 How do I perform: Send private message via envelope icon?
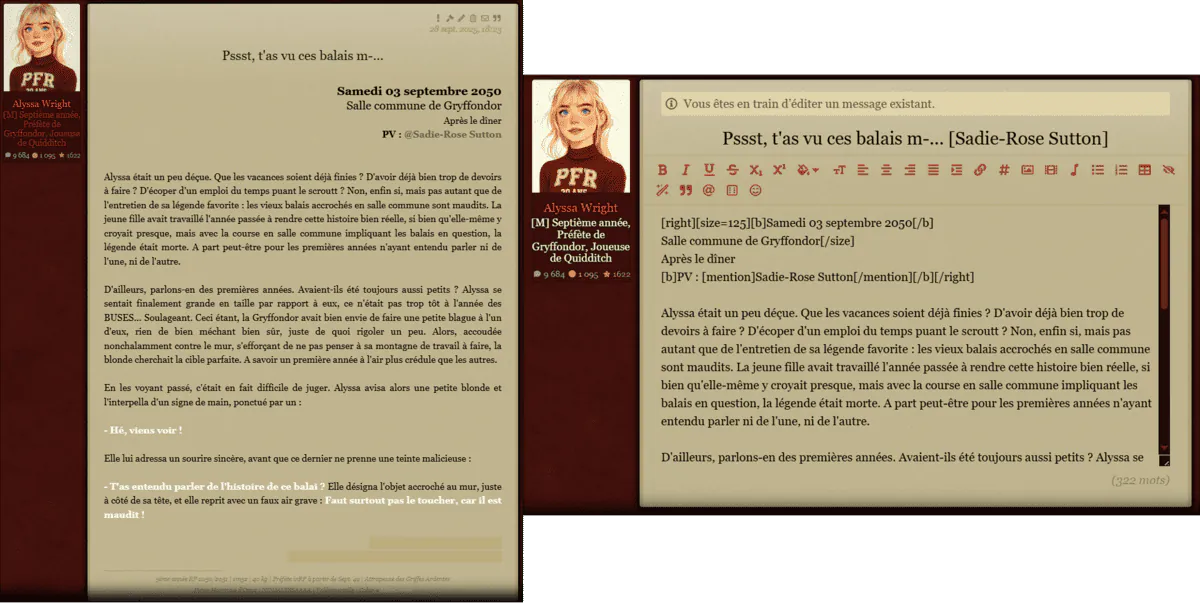point(485,18)
